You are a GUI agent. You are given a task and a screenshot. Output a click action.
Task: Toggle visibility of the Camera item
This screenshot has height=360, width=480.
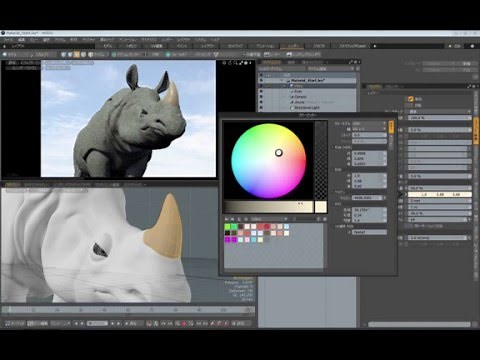[261, 97]
